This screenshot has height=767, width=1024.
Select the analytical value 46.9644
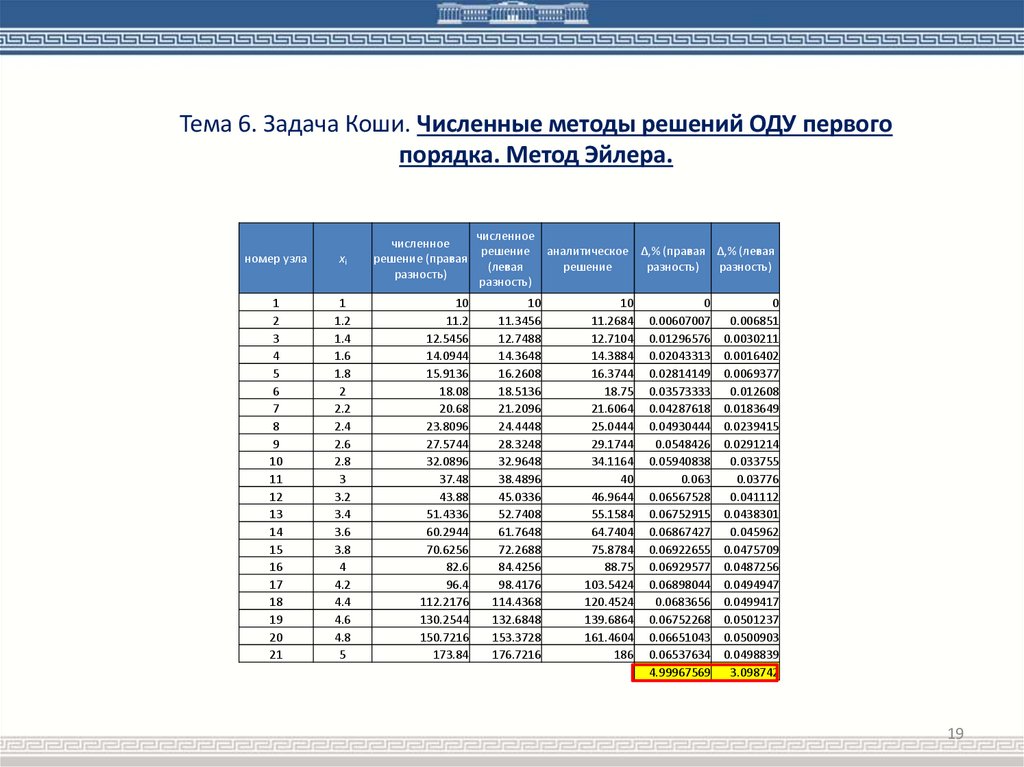pos(588,497)
